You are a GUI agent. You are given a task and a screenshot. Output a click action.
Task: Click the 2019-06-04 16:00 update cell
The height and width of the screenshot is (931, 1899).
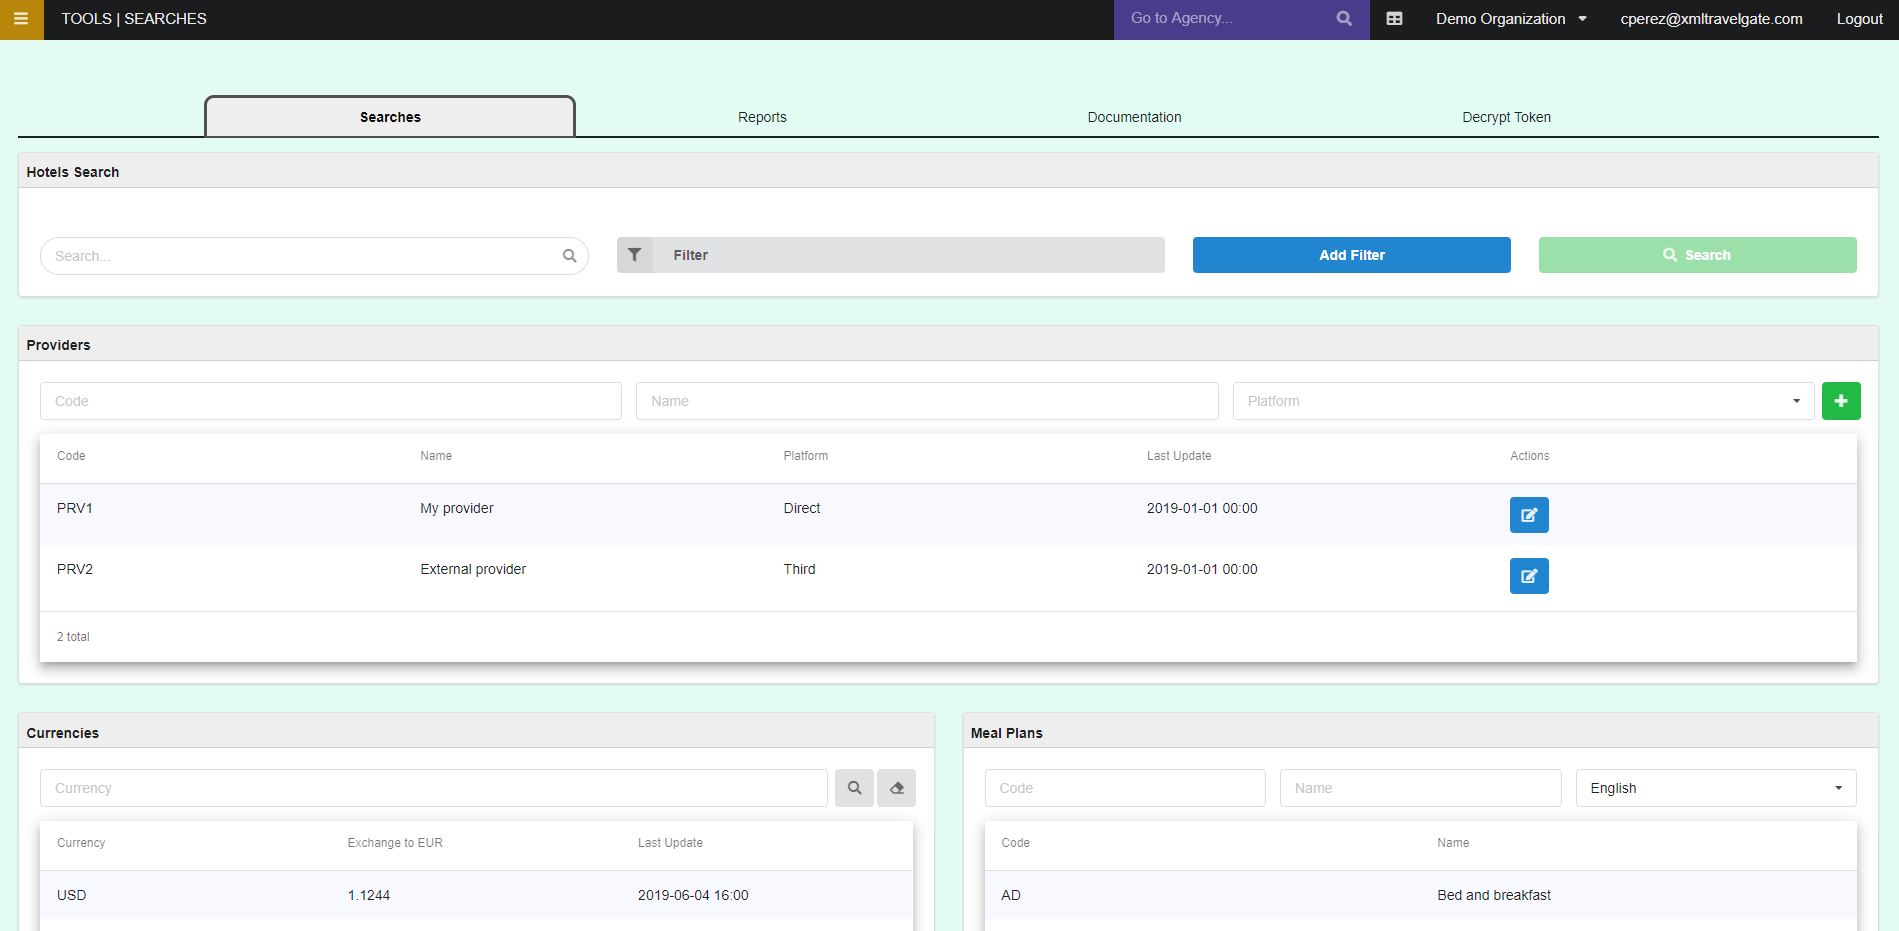pos(693,895)
